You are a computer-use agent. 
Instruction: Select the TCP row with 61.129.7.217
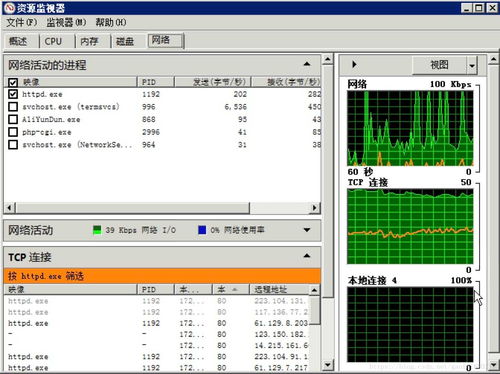pos(157,367)
